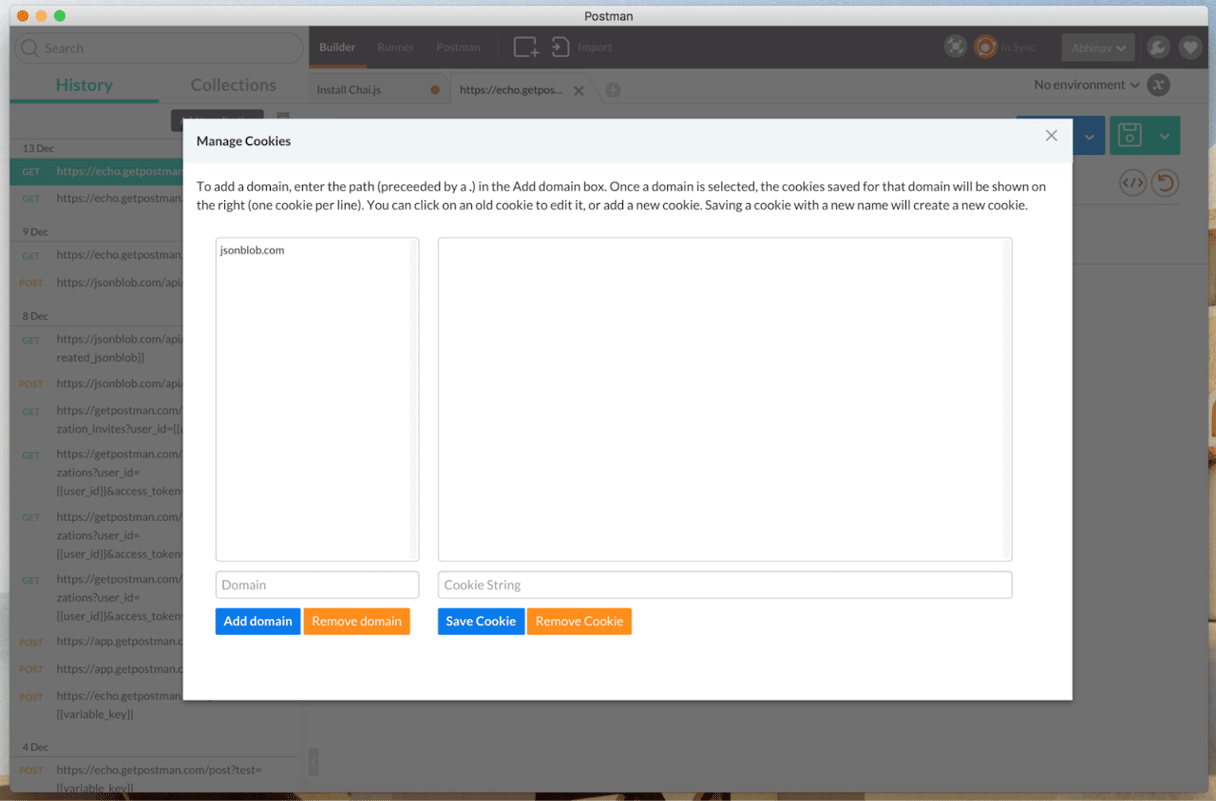This screenshot has width=1216, height=801.
Task: Open the No environment dropdown
Action: click(1086, 85)
